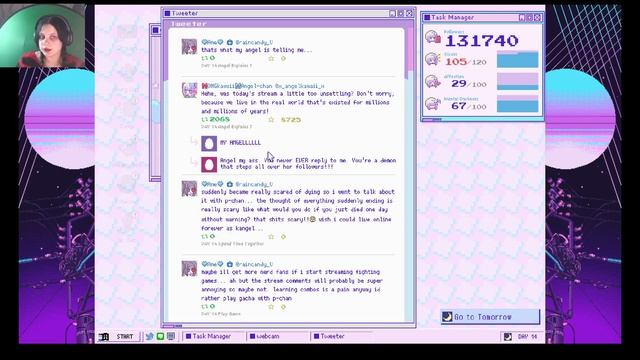Viewport: 640px width, 360px height.
Task: Click the Mental Darkness value 67/100
Action: pyautogui.click(x=469, y=106)
